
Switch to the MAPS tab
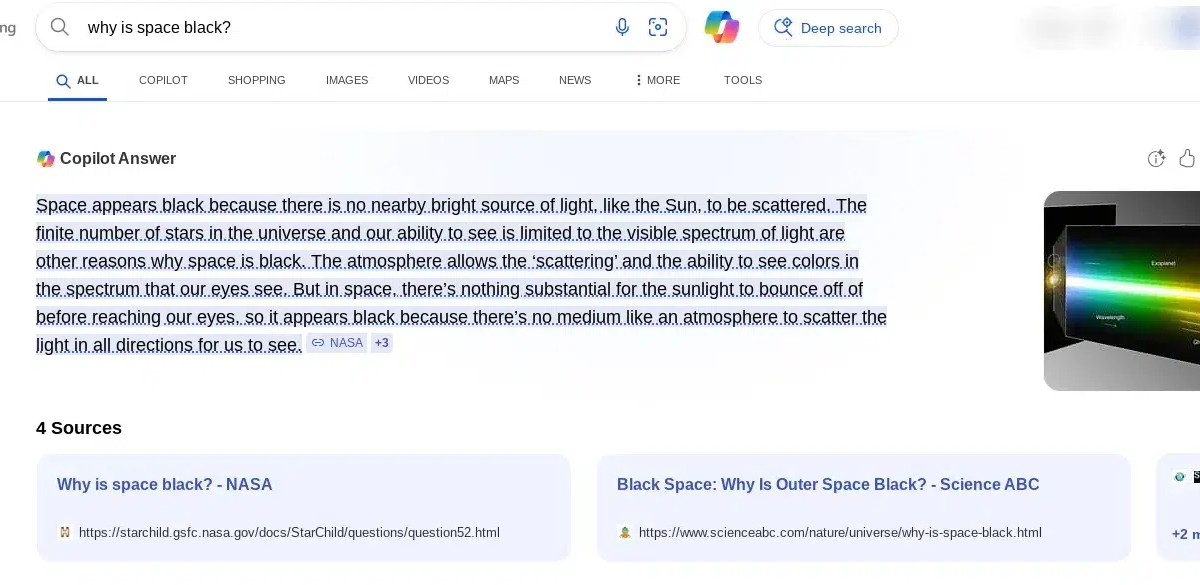pos(504,80)
